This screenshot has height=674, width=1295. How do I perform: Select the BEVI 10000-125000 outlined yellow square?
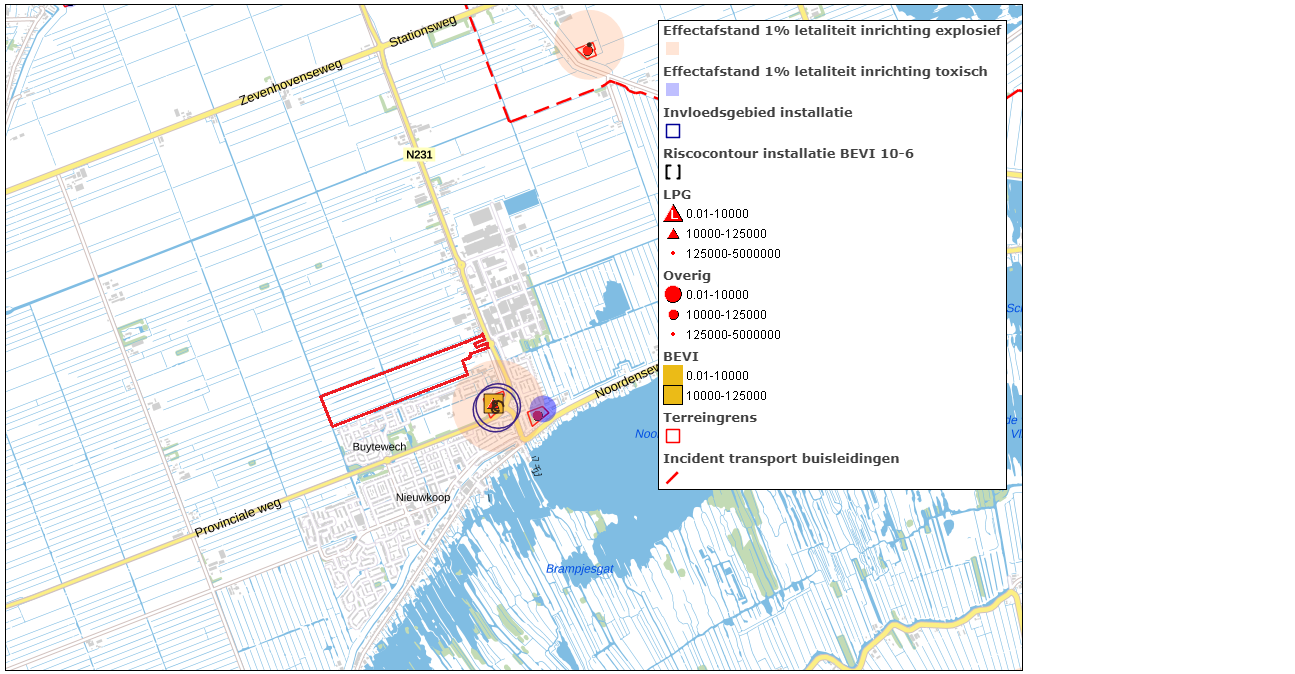(x=673, y=395)
